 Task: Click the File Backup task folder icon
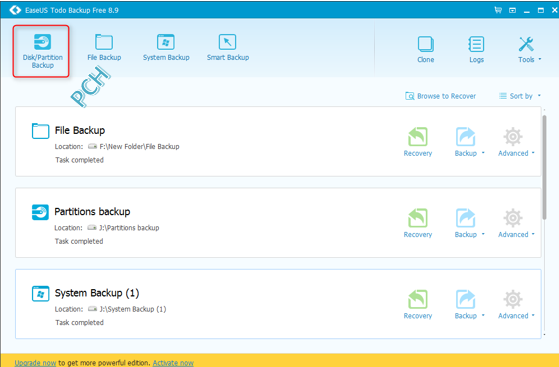pyautogui.click(x=40, y=131)
